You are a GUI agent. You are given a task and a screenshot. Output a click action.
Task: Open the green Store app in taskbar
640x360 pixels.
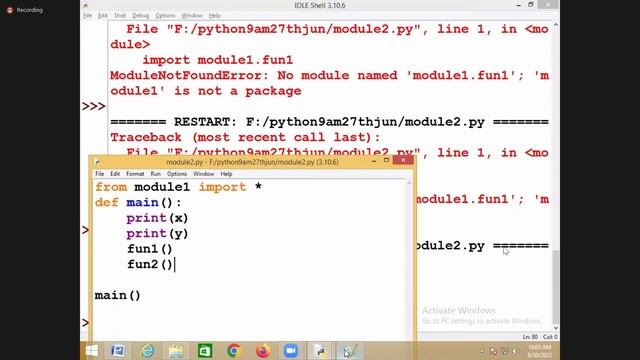point(205,351)
